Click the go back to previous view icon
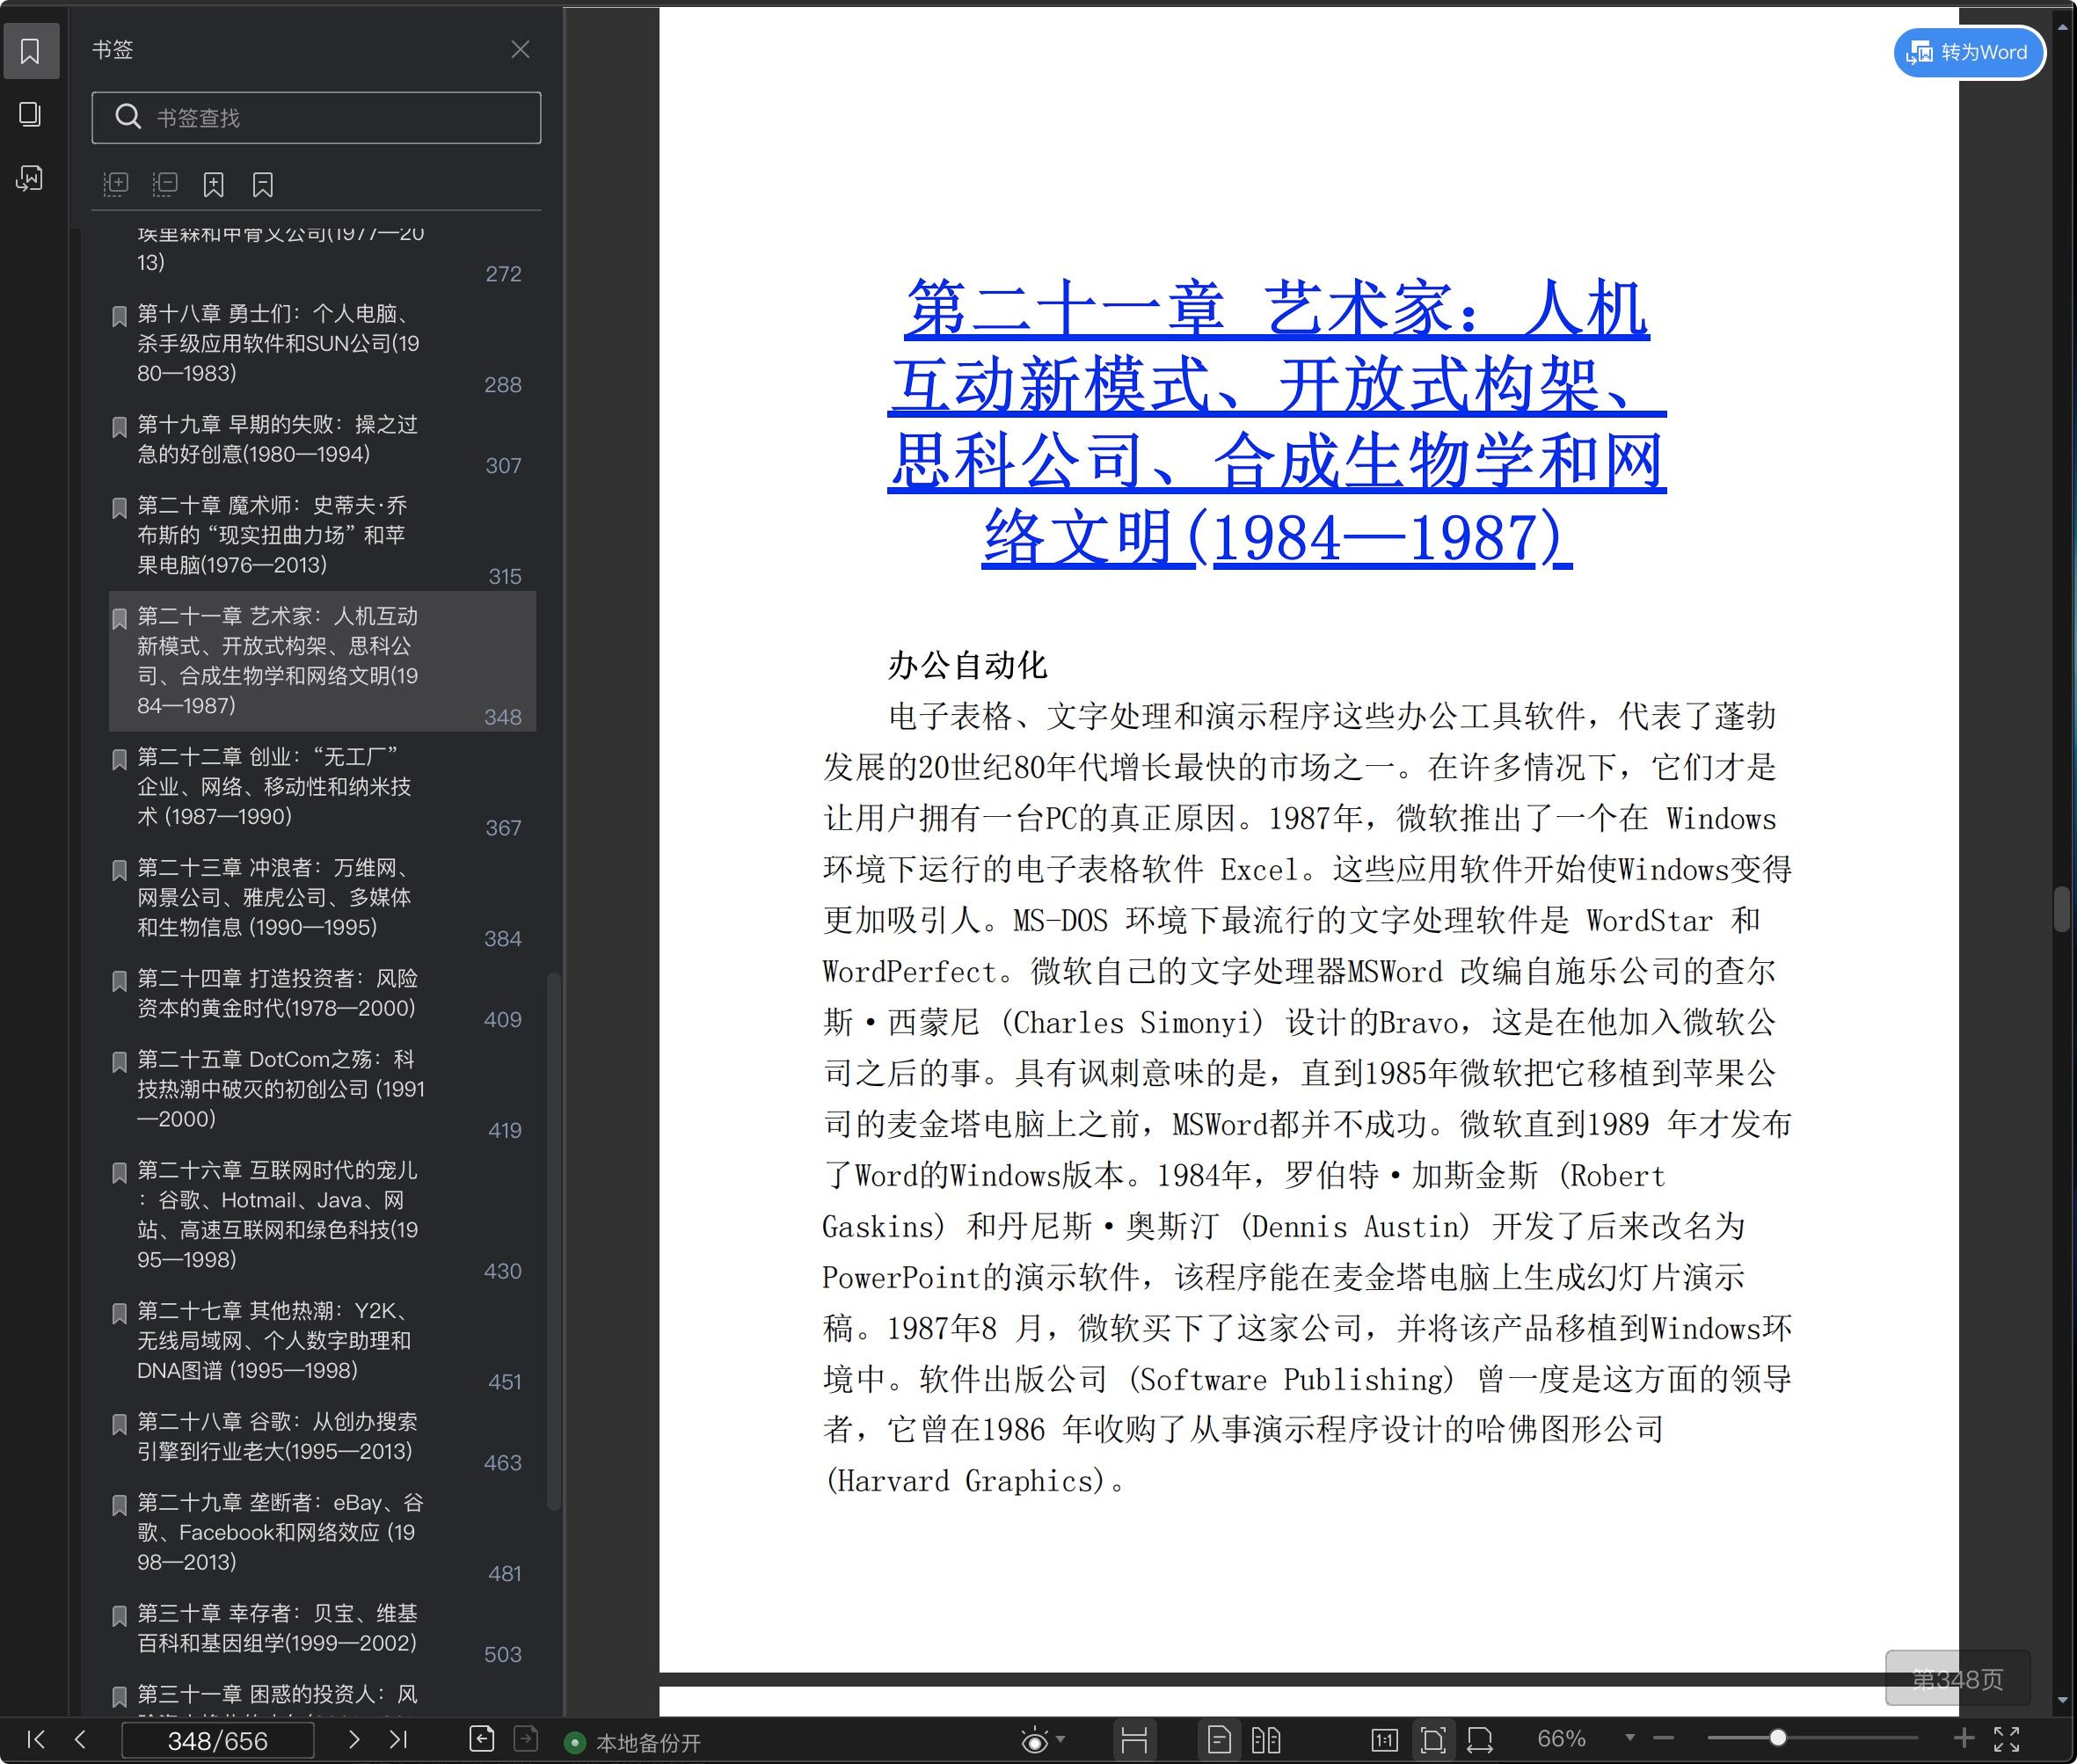The height and width of the screenshot is (1764, 2077). (x=482, y=1740)
